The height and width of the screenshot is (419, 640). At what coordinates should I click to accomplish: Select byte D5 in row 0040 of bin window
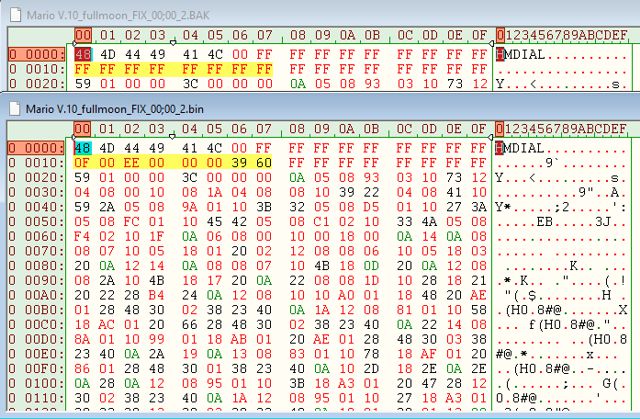(371, 207)
